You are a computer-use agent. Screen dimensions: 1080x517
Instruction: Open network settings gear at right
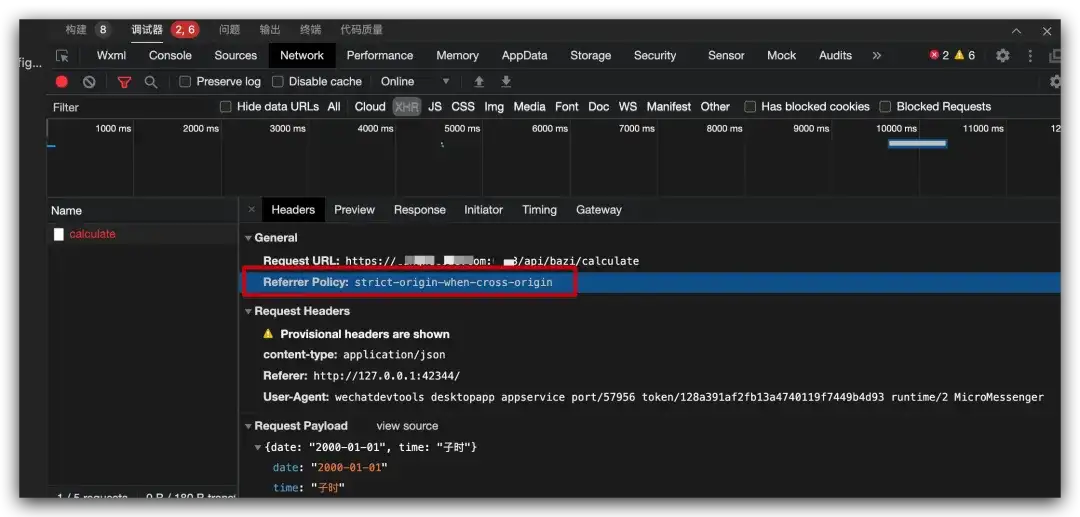1055,82
